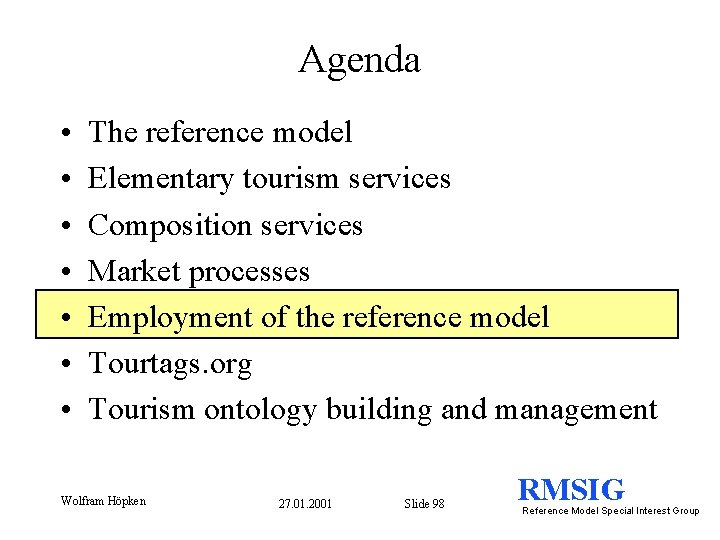Select 'Composition services' agenda item

pos(225,225)
